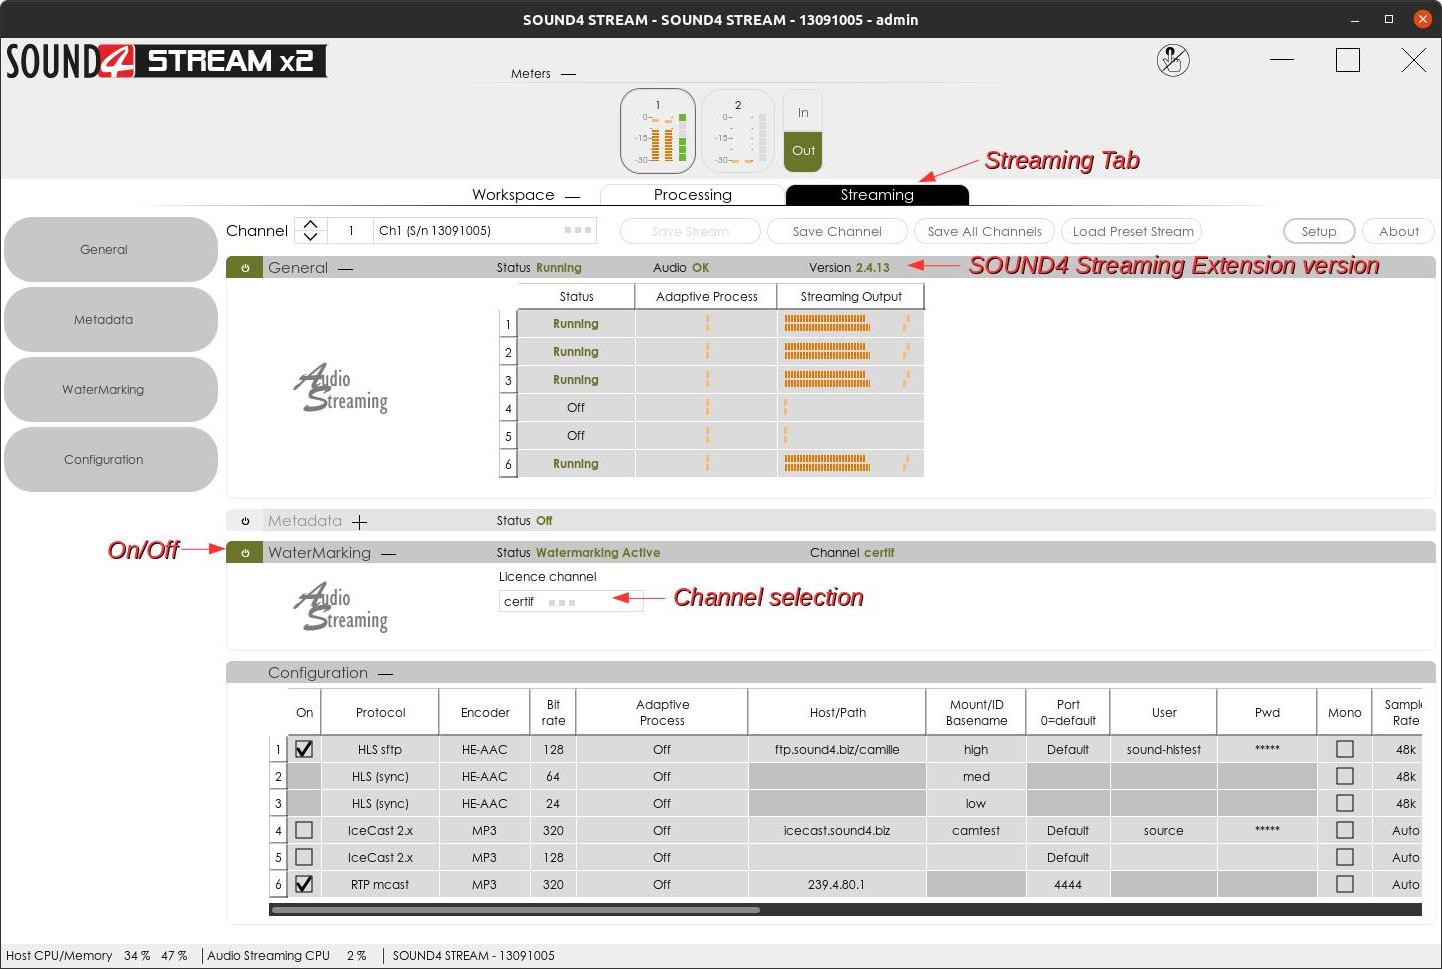Open Setup
This screenshot has height=969, width=1442.
(1319, 231)
